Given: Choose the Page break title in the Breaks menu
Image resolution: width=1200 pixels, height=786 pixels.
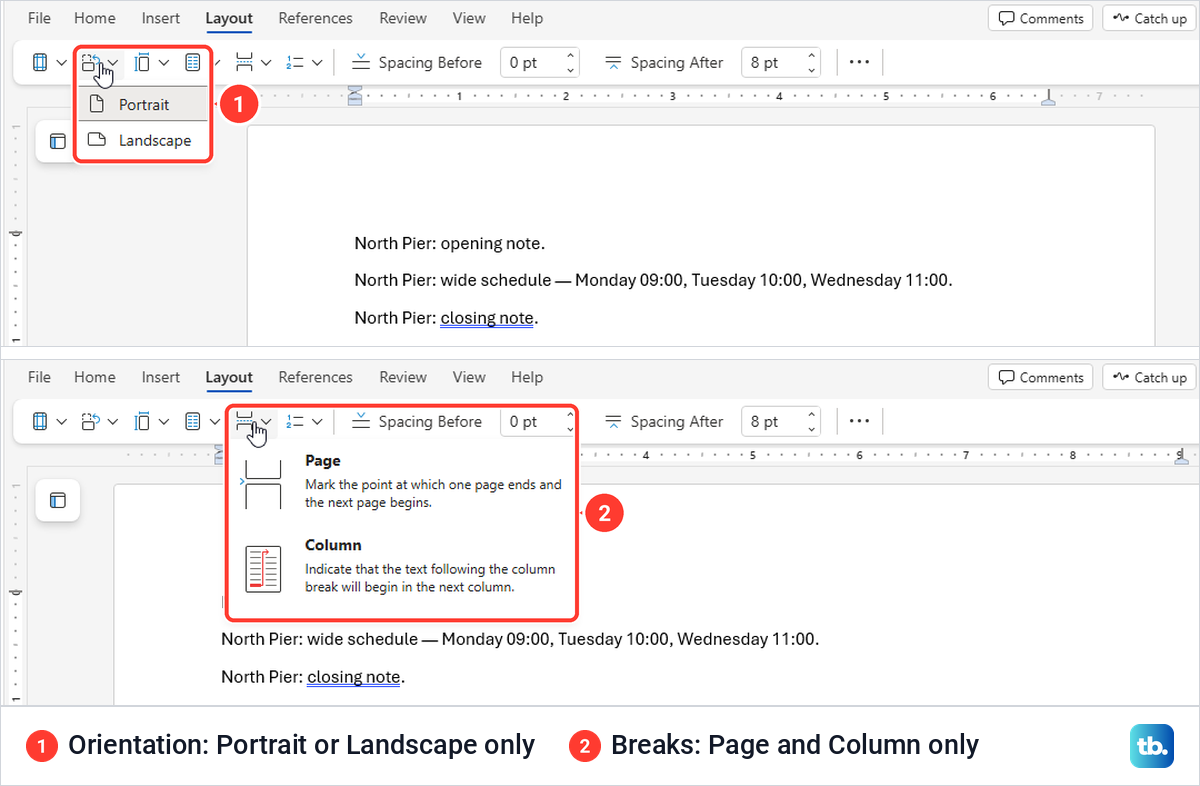Looking at the screenshot, I should coord(323,461).
